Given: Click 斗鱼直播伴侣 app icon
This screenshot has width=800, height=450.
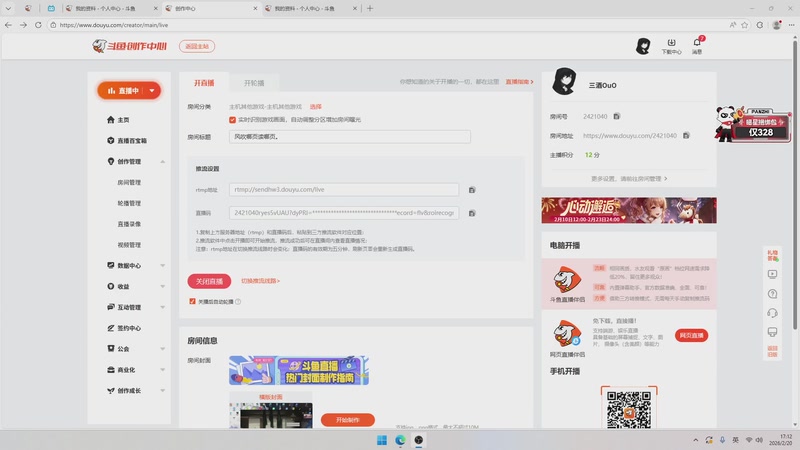Looking at the screenshot, I should coord(567,280).
